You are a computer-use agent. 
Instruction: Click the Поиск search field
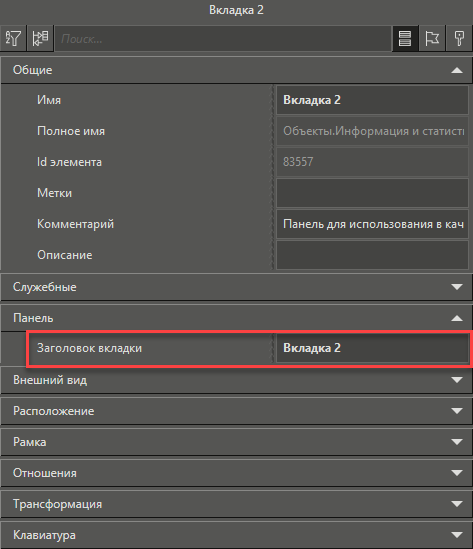pos(223,39)
